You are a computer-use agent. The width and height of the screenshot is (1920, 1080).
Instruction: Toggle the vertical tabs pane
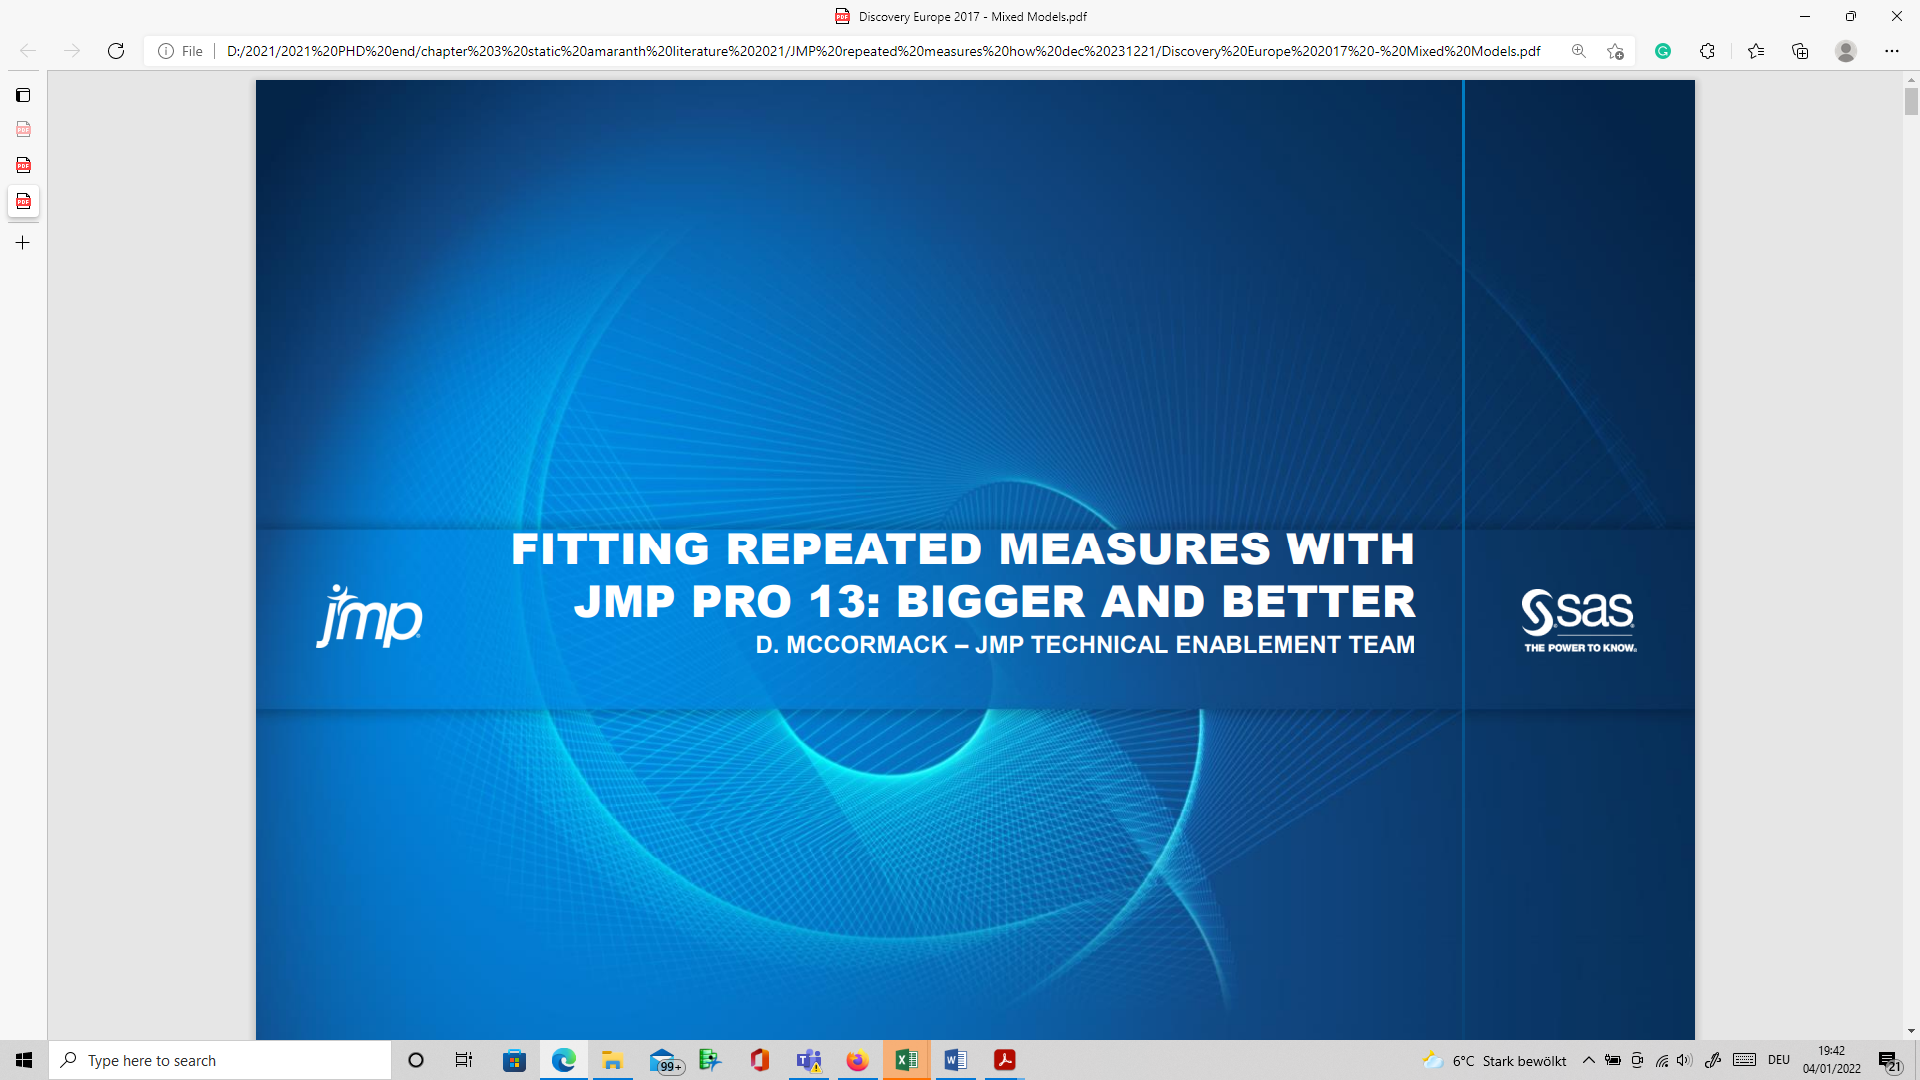pyautogui.click(x=23, y=95)
